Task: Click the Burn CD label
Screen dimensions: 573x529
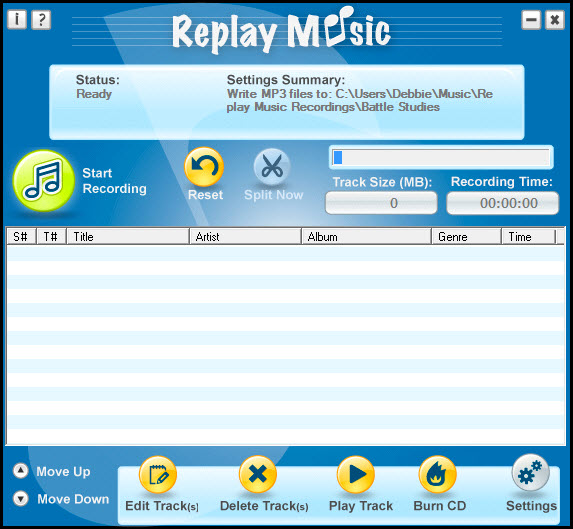Action: tap(440, 506)
